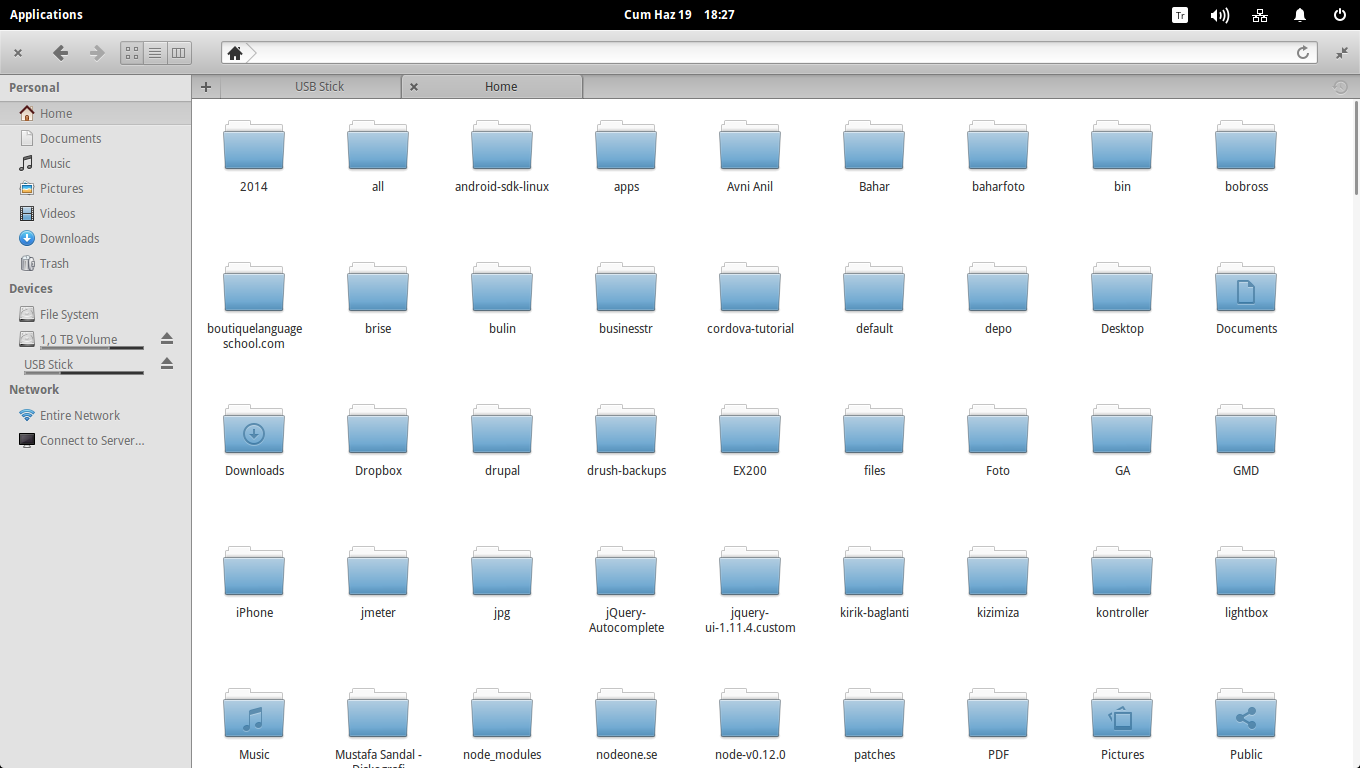
Task: Open Music in the sidebar
Action: [95, 163]
